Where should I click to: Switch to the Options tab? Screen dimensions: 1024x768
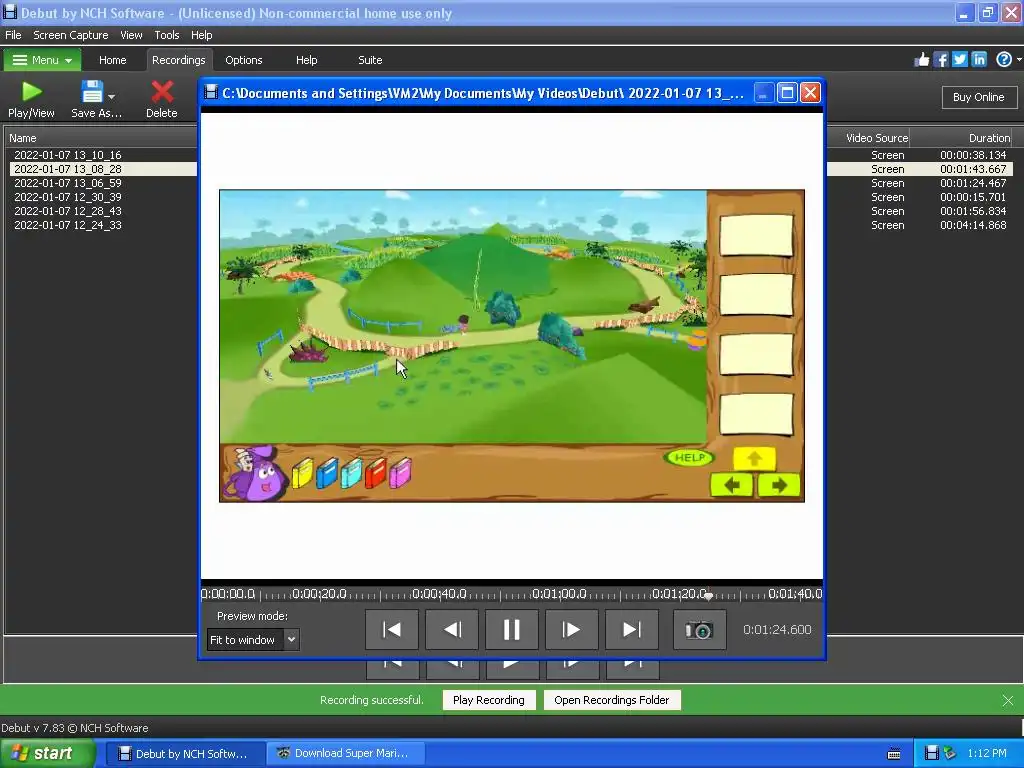pos(244,60)
